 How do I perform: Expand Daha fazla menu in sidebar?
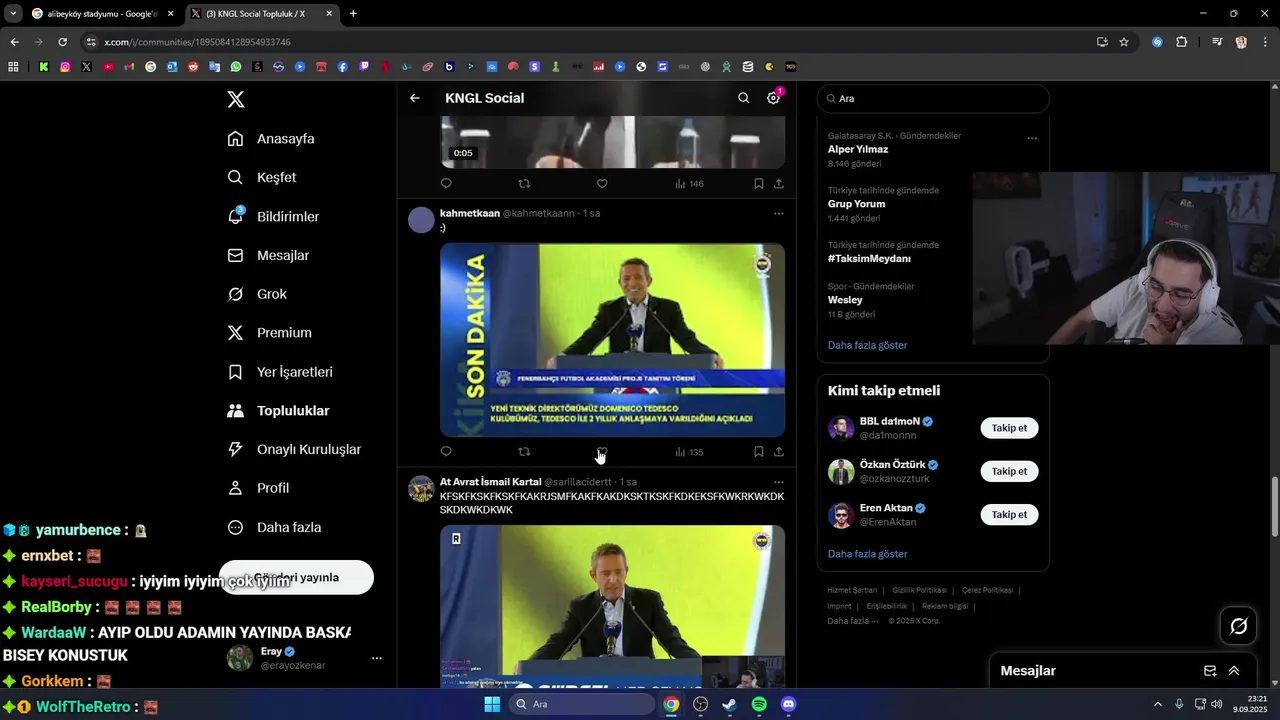click(274, 527)
